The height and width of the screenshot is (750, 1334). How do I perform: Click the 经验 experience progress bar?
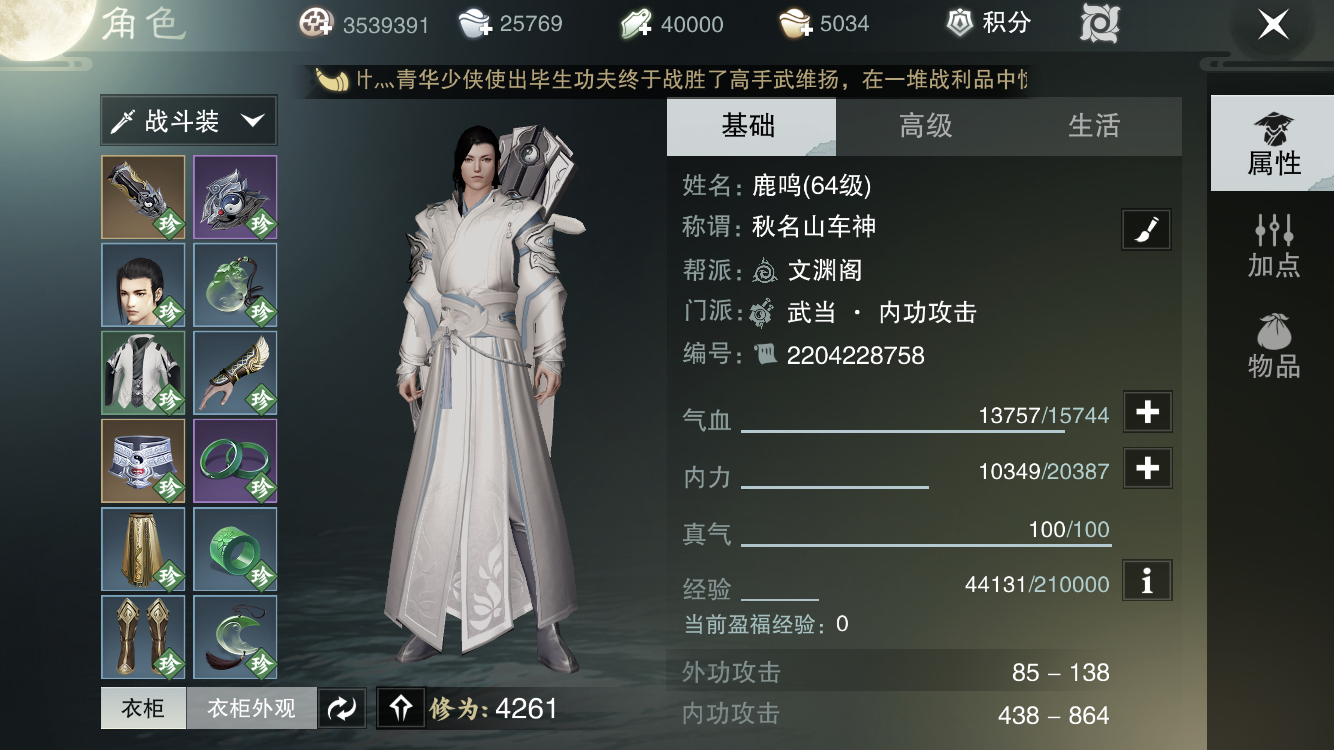(x=780, y=599)
